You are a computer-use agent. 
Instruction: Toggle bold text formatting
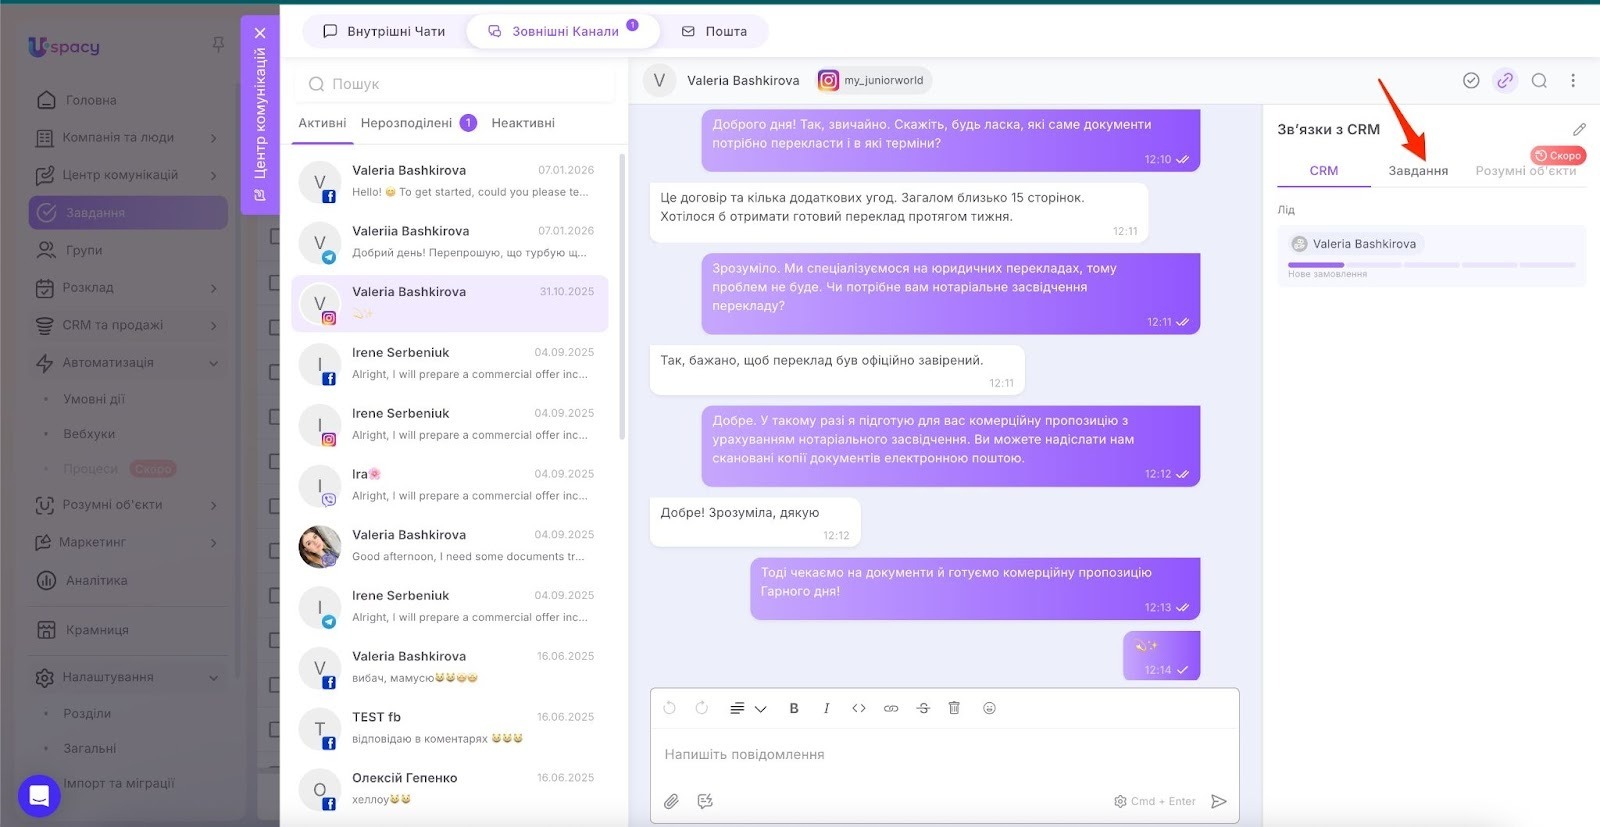pos(794,708)
